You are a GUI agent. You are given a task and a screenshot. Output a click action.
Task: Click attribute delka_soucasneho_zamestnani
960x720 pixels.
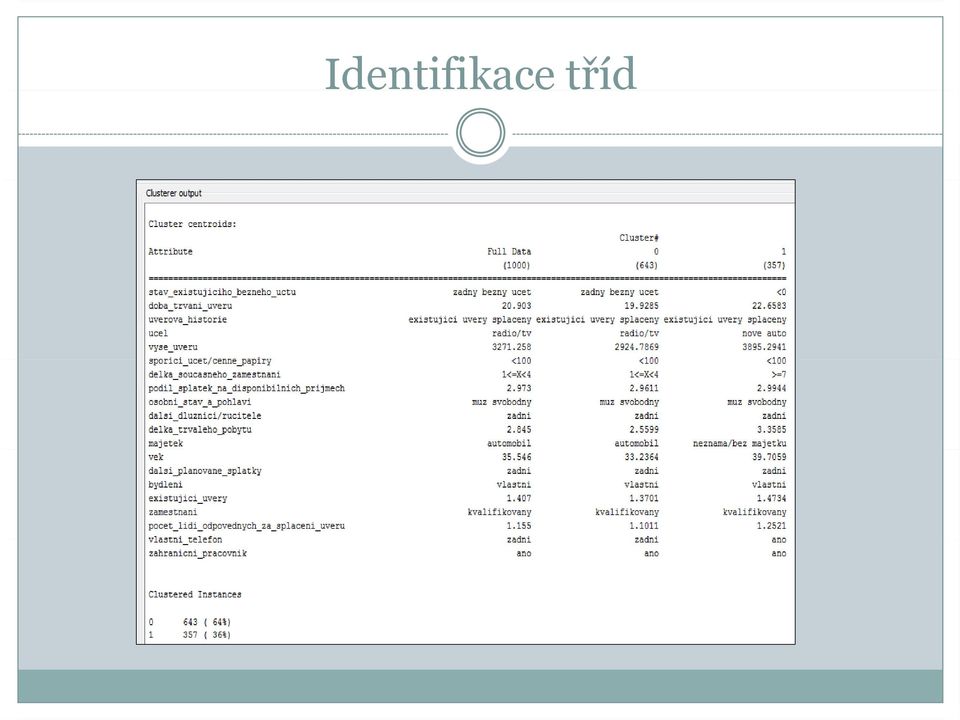[x=214, y=375]
